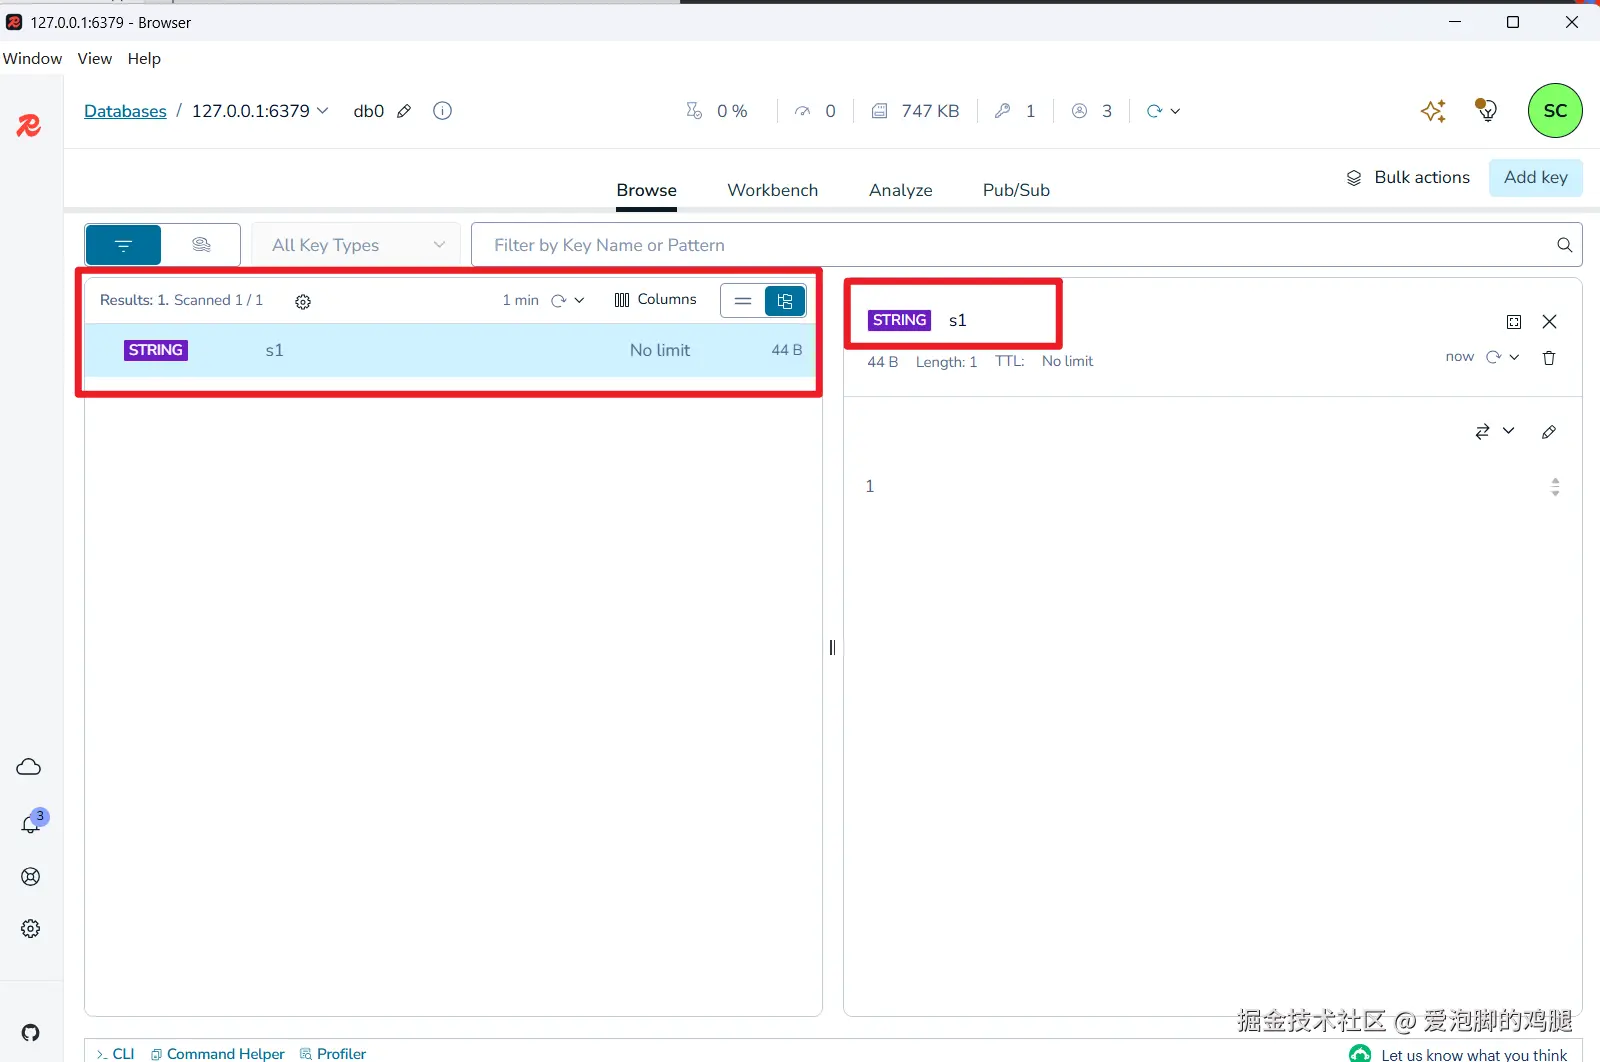
Task: Click the Add key button
Action: pyautogui.click(x=1535, y=177)
